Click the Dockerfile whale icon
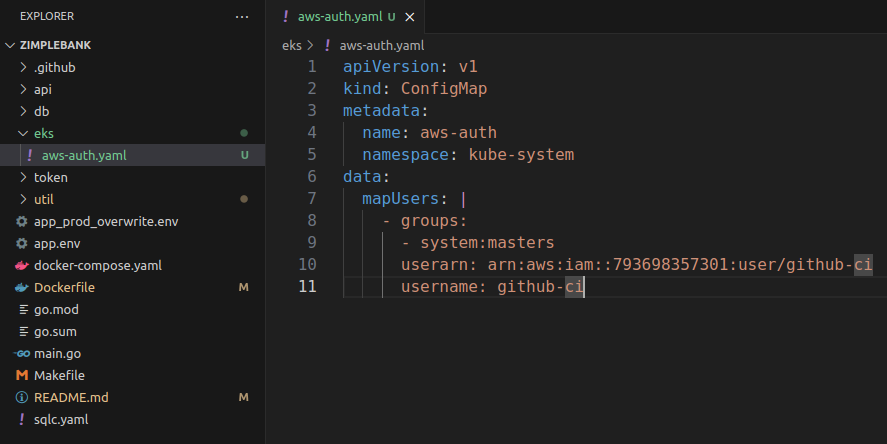This screenshot has width=887, height=444. point(22,287)
